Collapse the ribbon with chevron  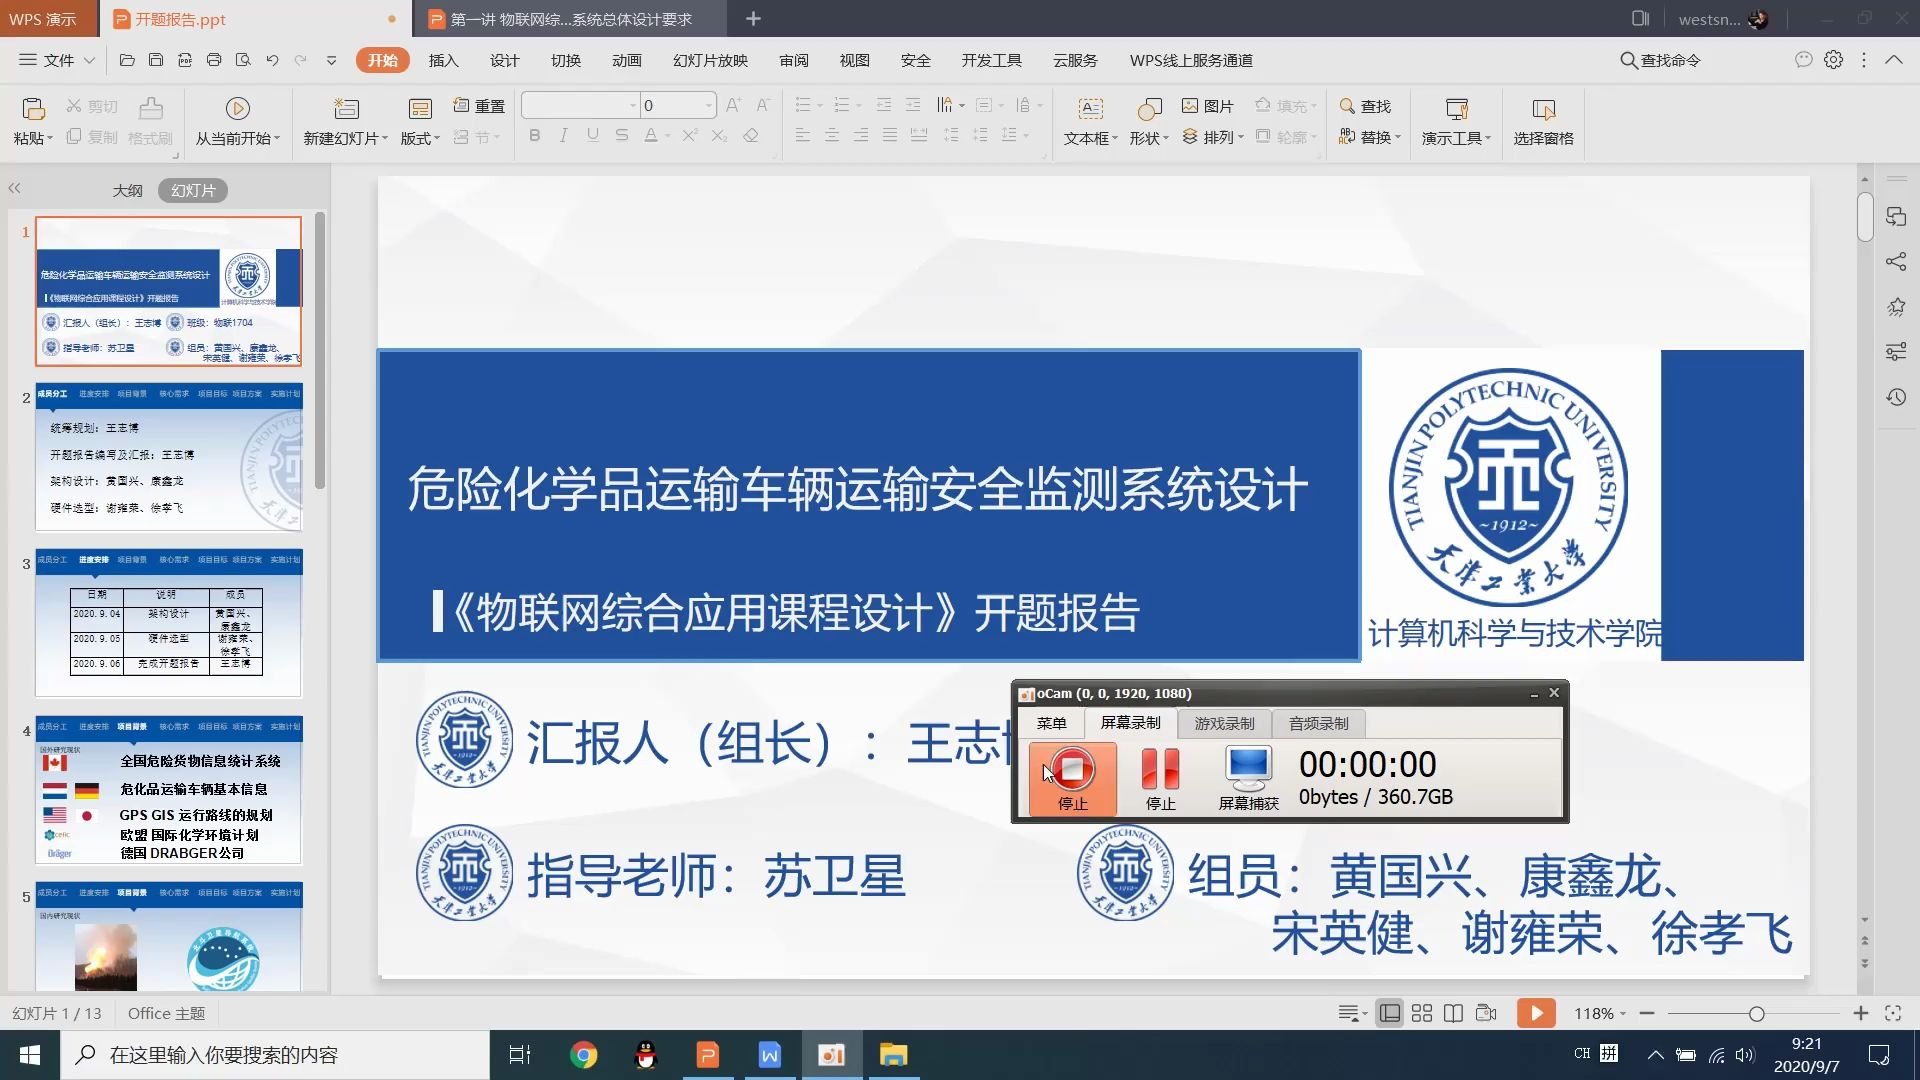click(x=1893, y=60)
